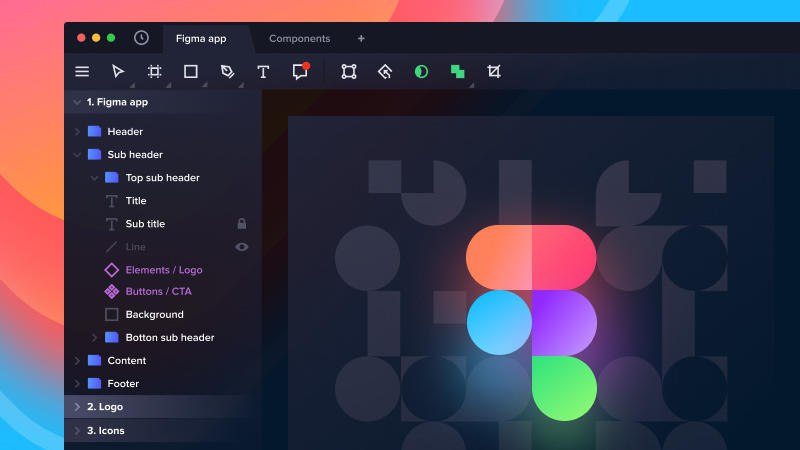
Task: Switch to the Components tab
Action: click(x=299, y=39)
